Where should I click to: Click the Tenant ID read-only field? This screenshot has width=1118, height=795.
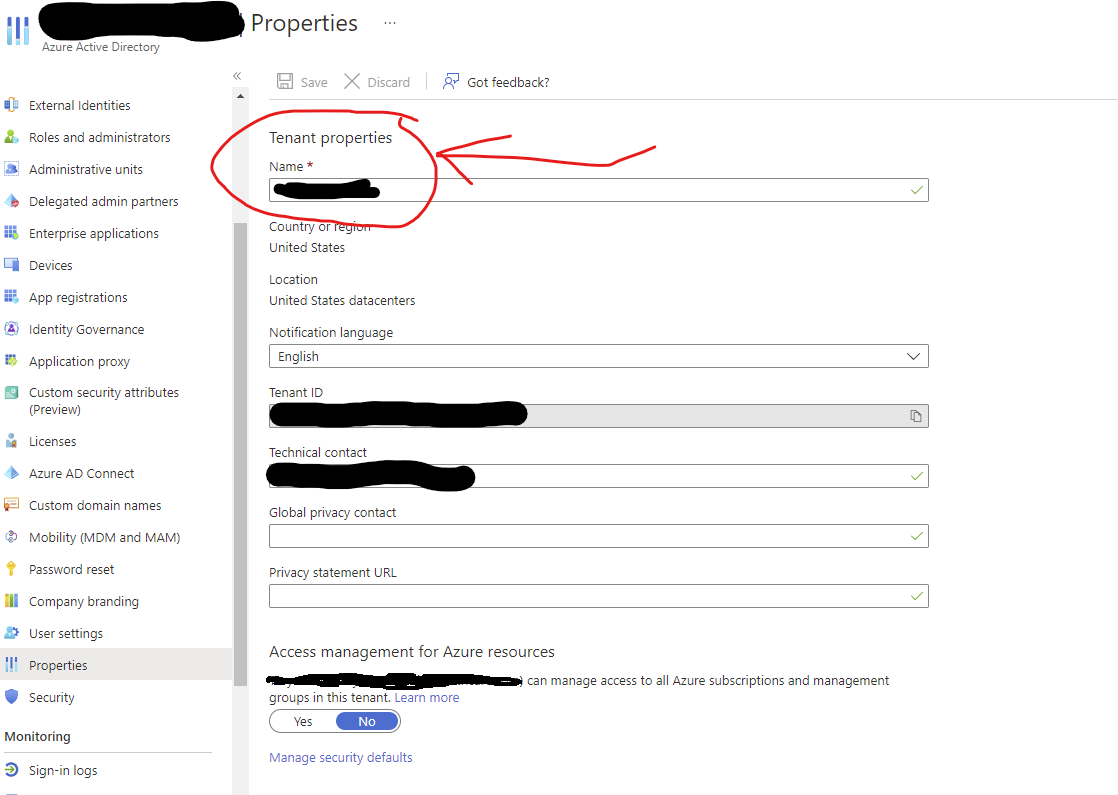coord(598,416)
